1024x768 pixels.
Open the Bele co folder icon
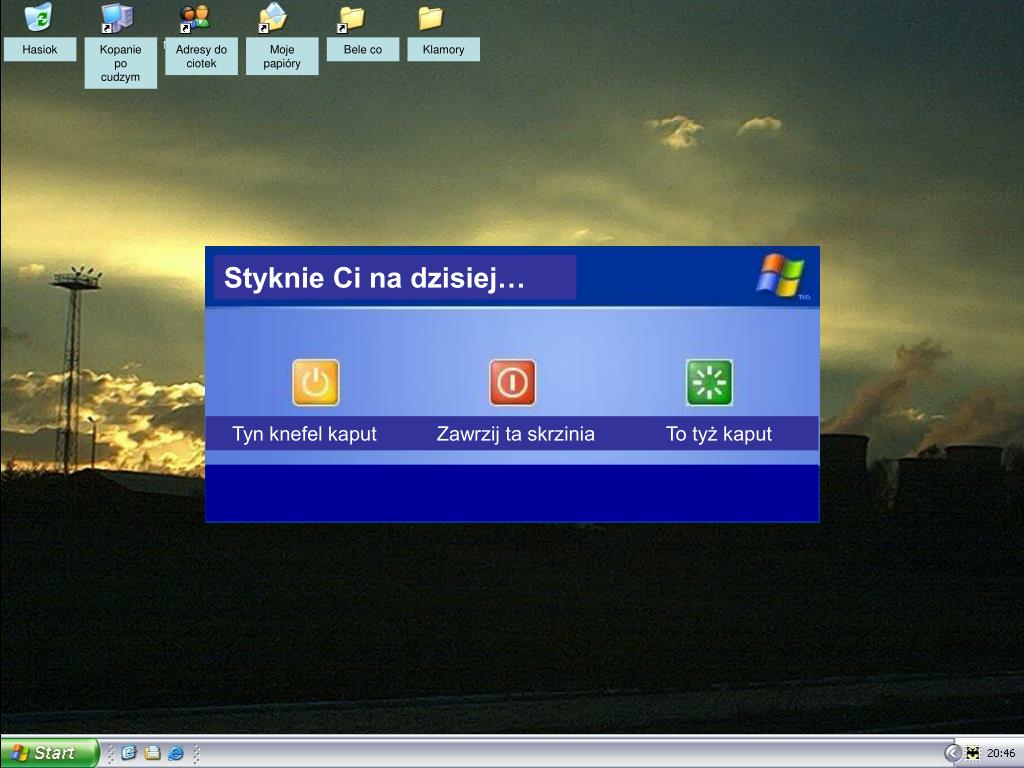pyautogui.click(x=351, y=19)
